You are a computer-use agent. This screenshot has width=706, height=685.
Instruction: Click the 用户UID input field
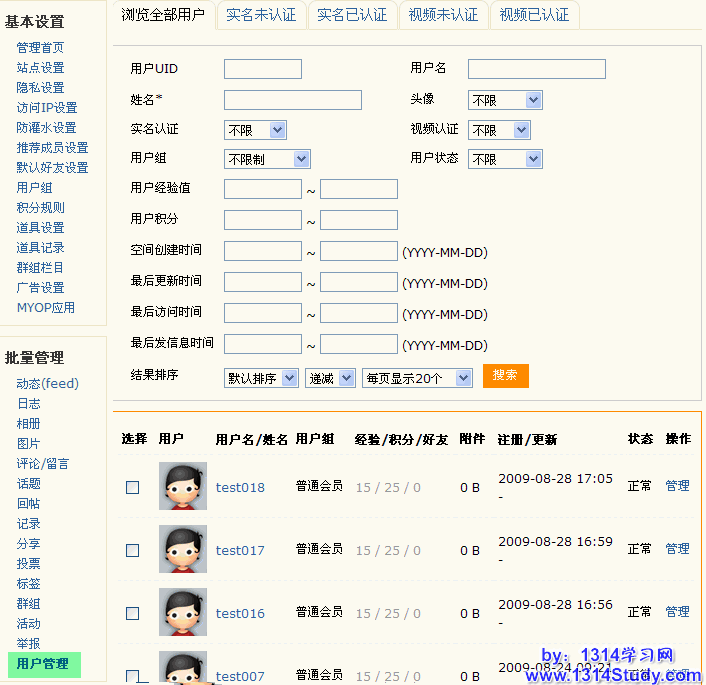pyautogui.click(x=263, y=69)
